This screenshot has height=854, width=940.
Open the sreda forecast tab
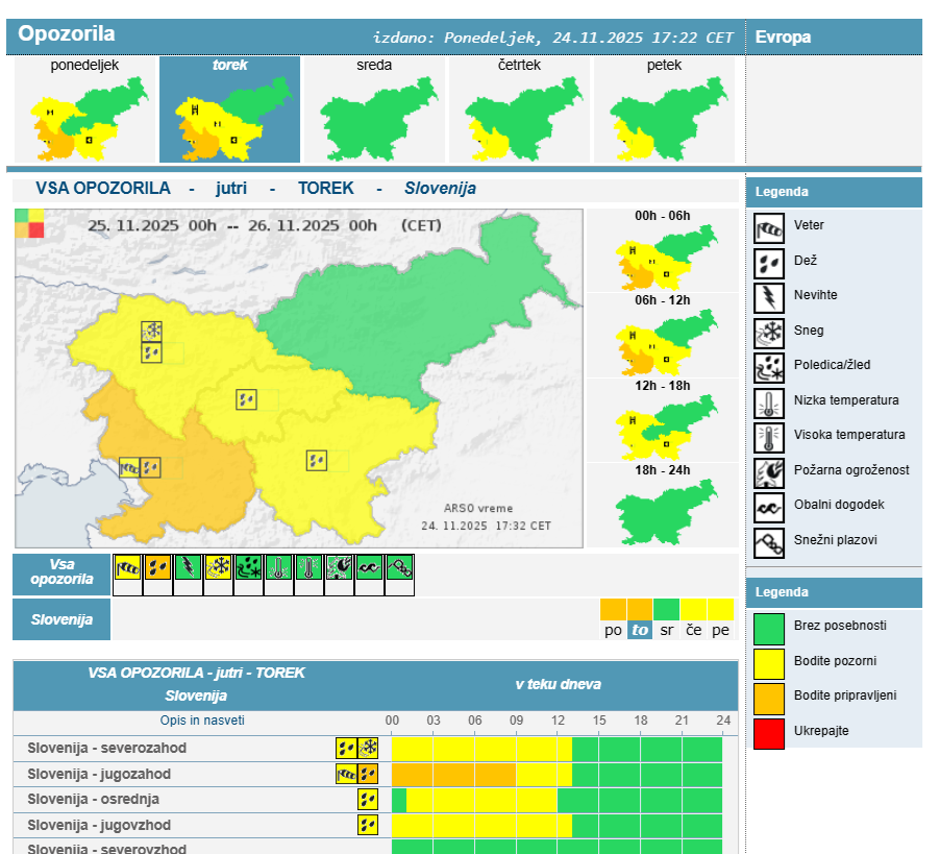point(374,110)
